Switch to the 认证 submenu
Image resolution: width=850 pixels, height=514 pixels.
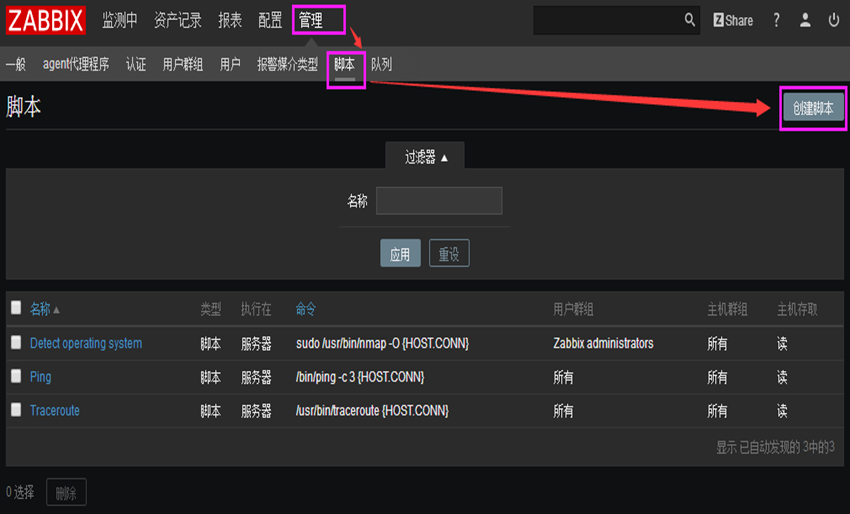click(x=136, y=65)
